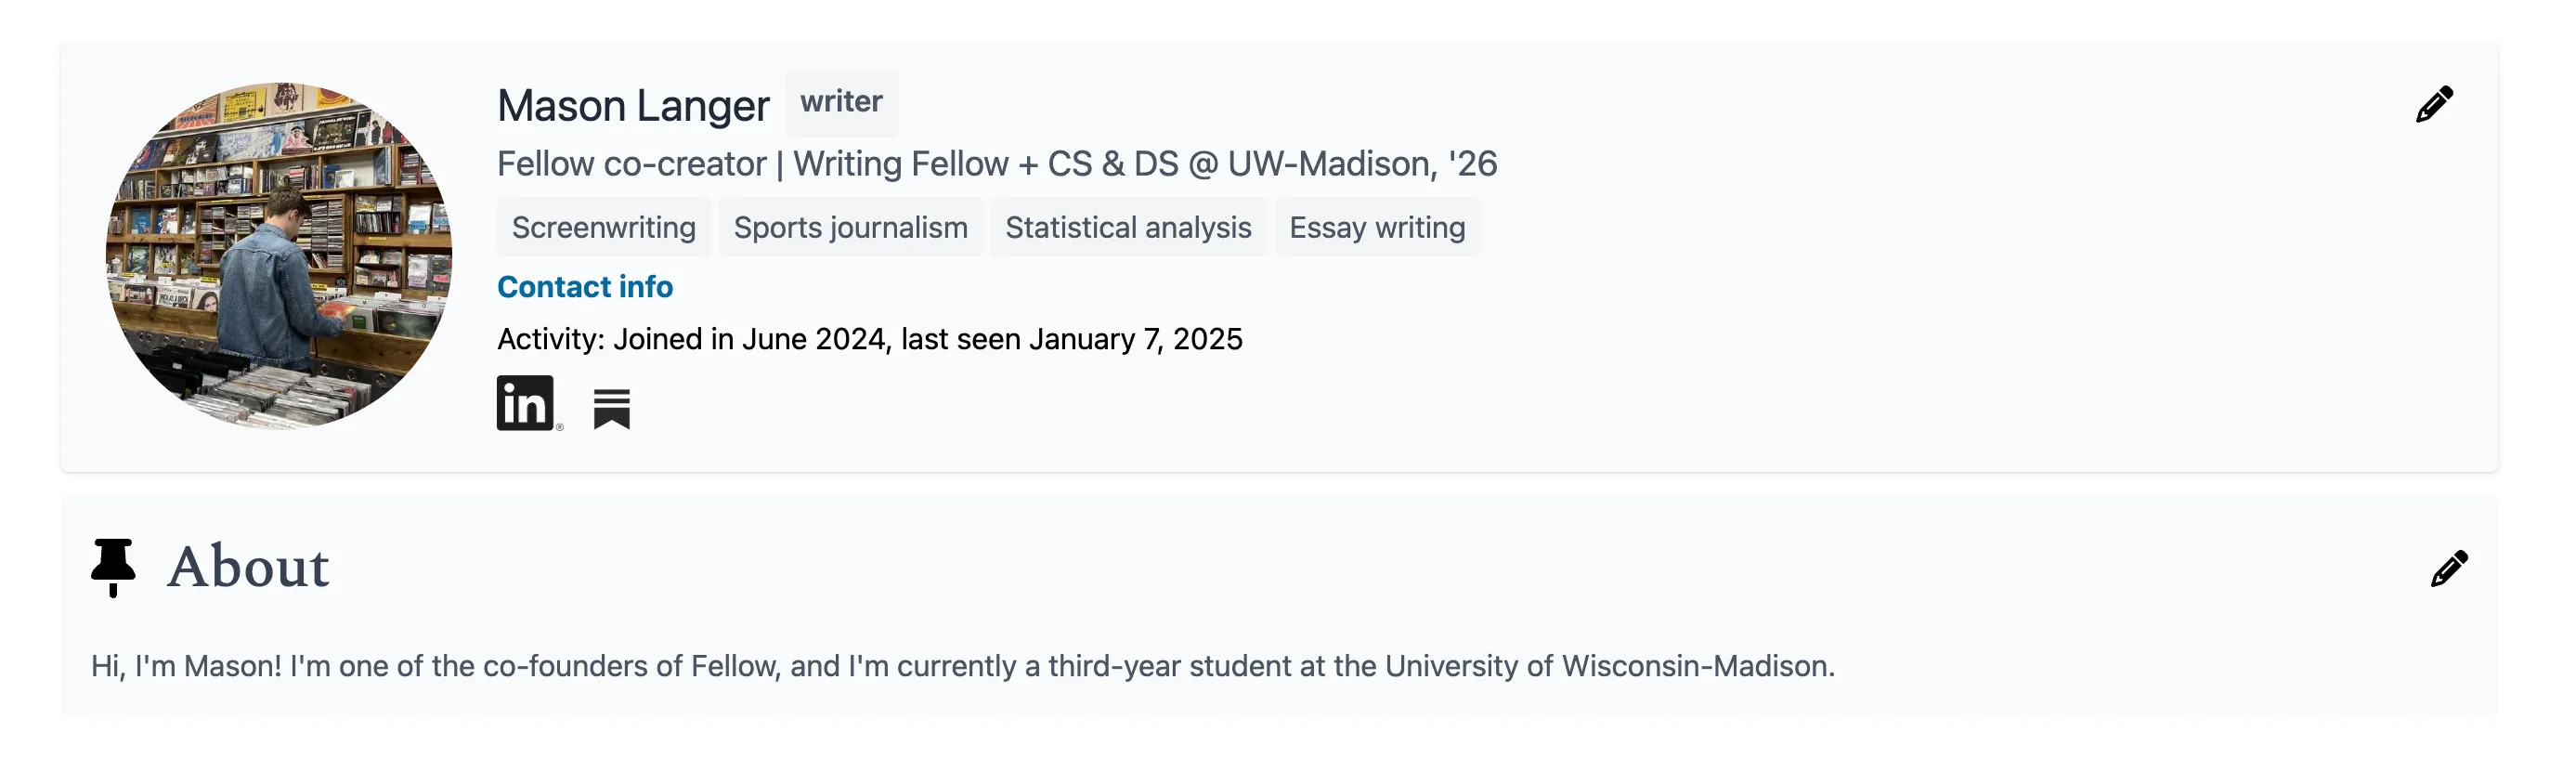Click the Fellow co-creator headline text
Image resolution: width=2576 pixels, height=771 pixels.
pyautogui.click(x=996, y=163)
